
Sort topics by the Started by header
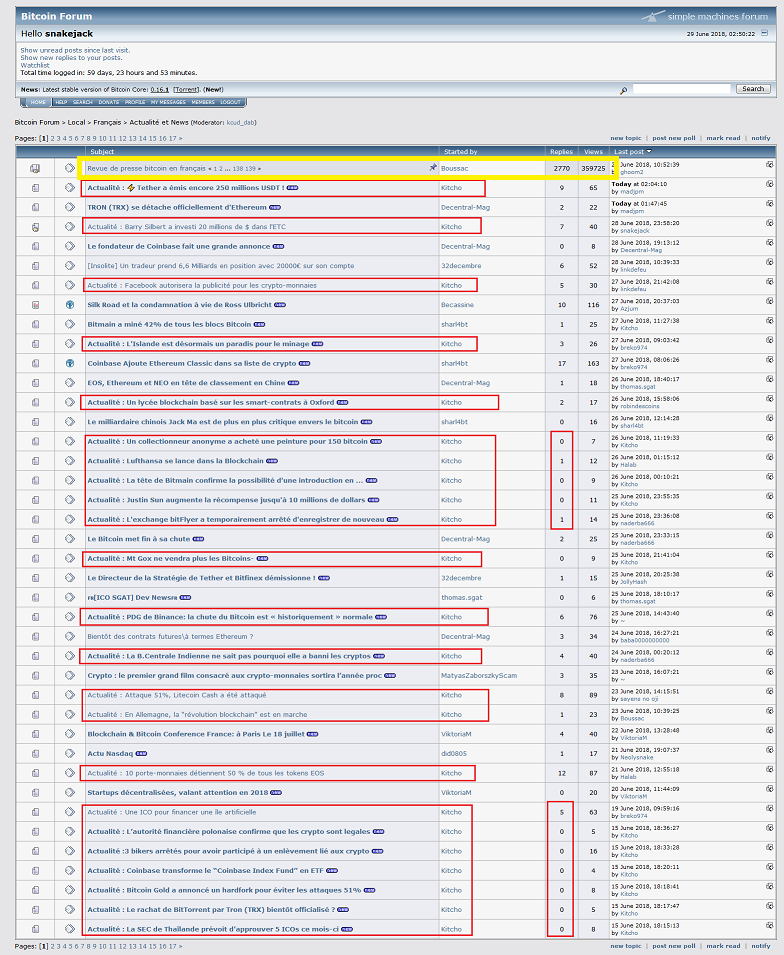tap(461, 152)
